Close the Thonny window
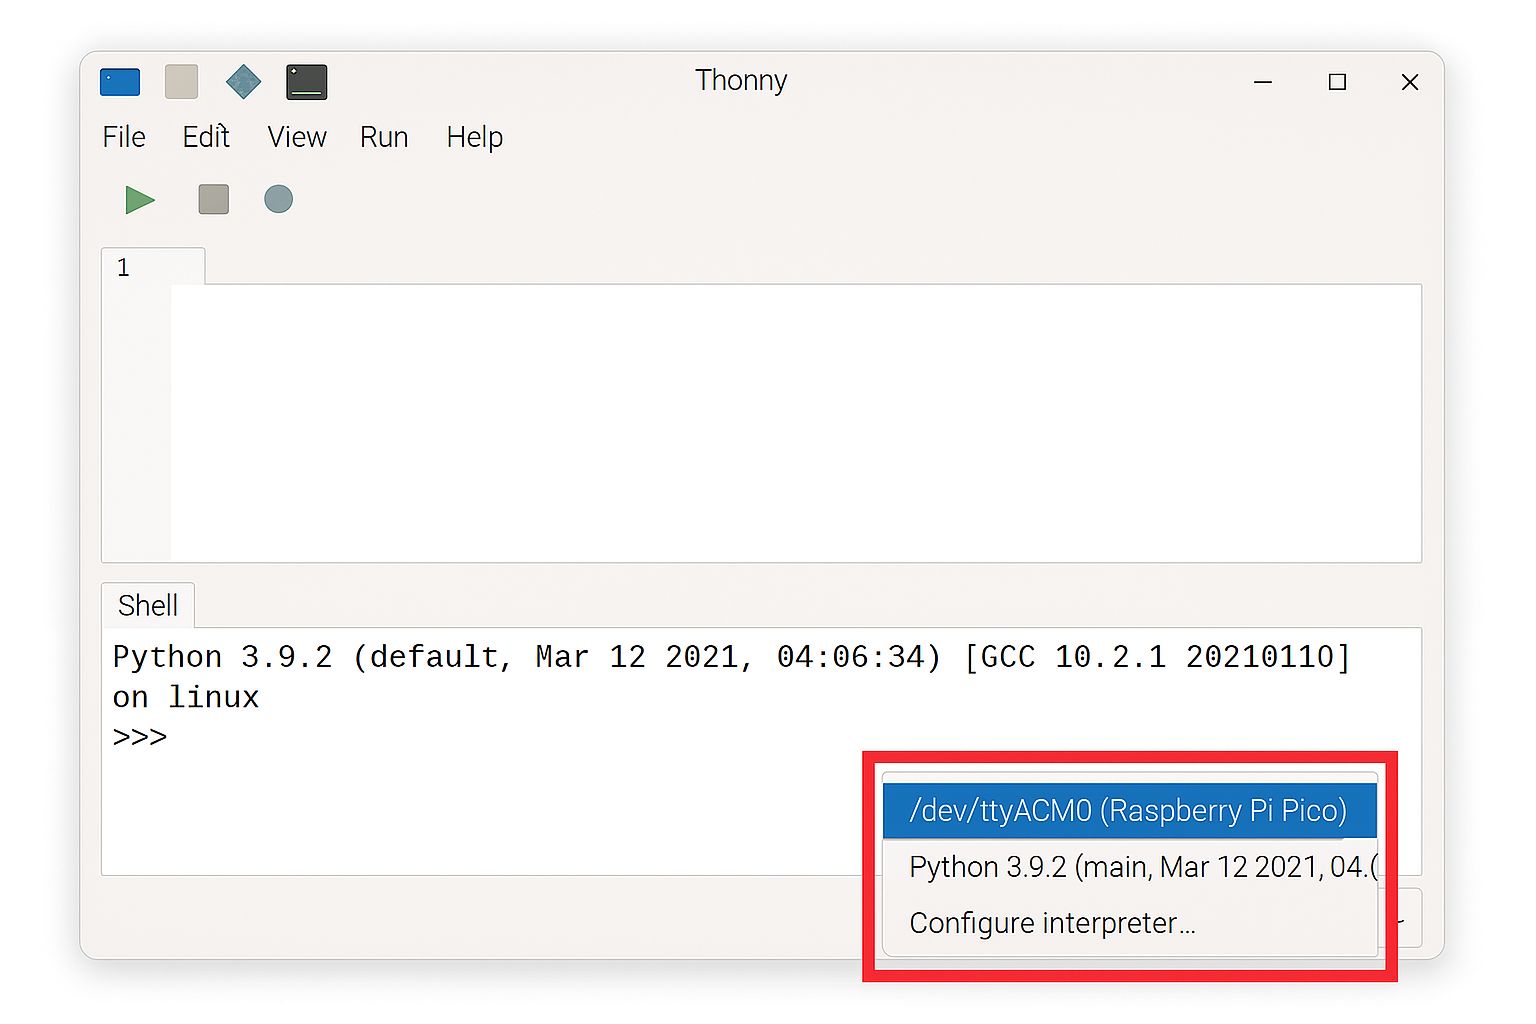The height and width of the screenshot is (1024, 1536). click(1410, 82)
